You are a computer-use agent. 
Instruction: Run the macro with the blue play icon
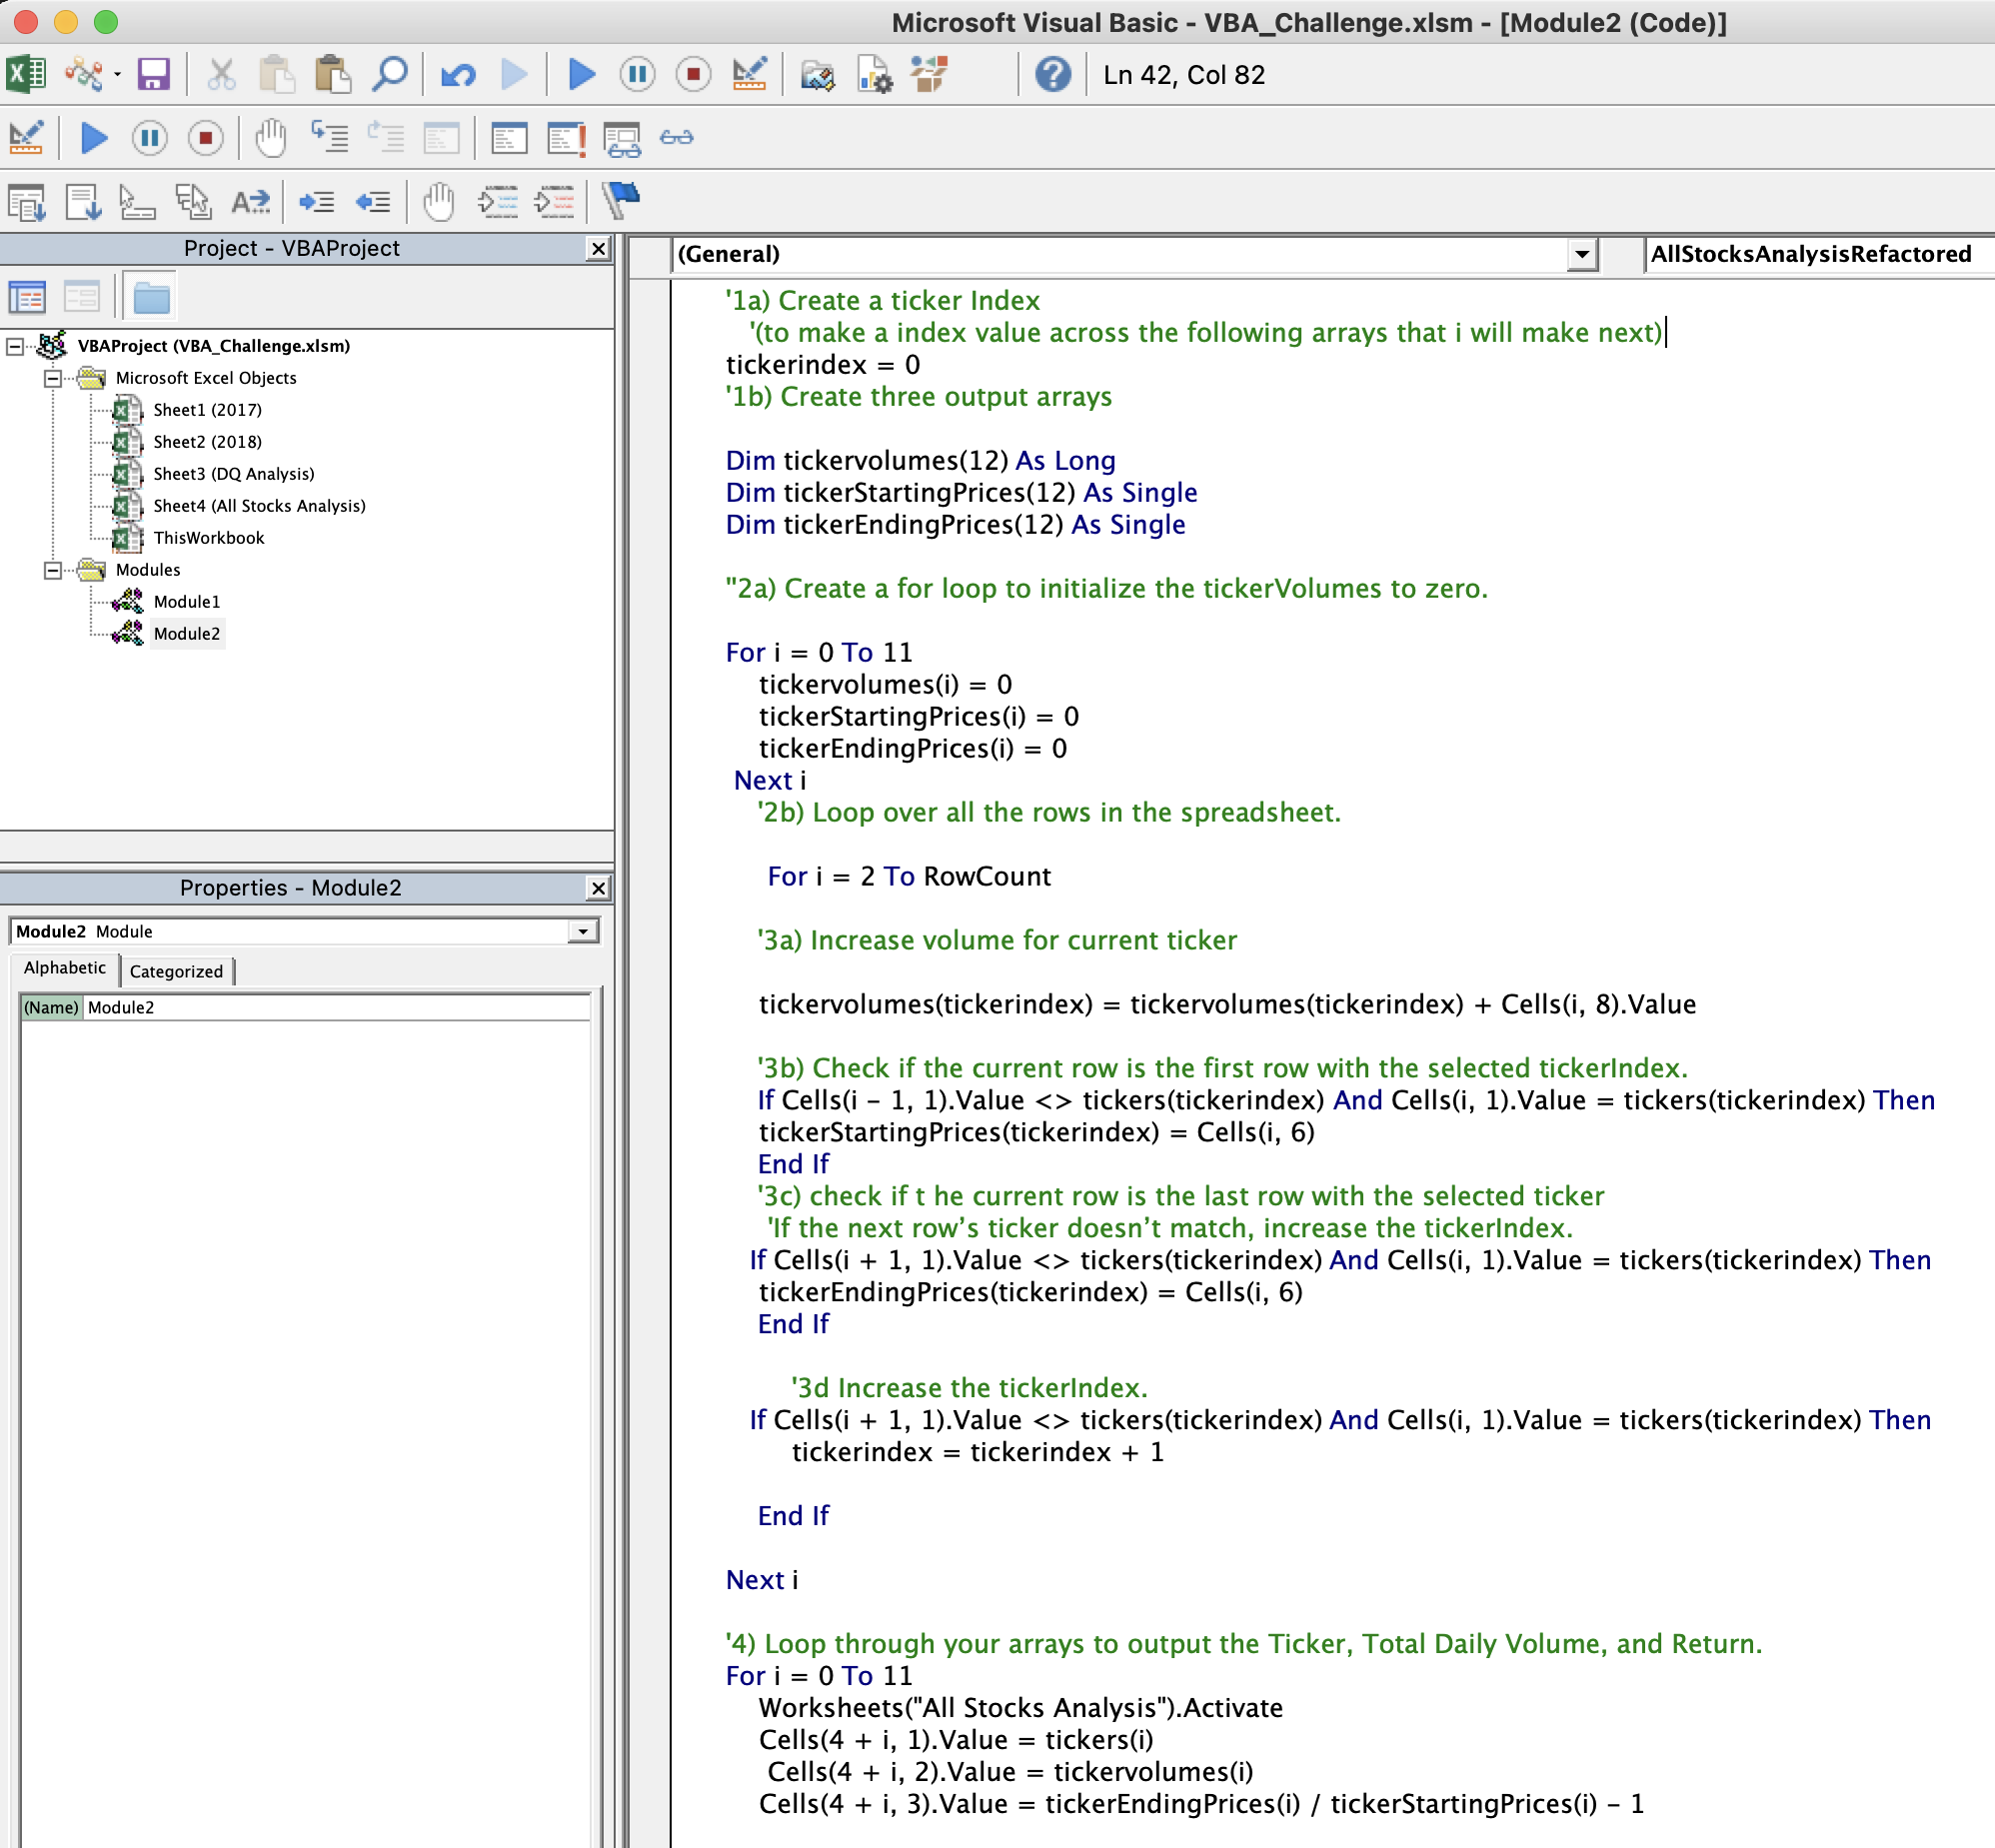(581, 75)
